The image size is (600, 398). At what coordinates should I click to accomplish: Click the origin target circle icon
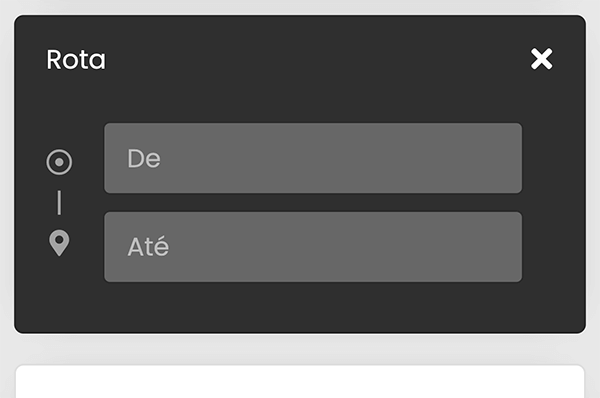[x=59, y=162]
